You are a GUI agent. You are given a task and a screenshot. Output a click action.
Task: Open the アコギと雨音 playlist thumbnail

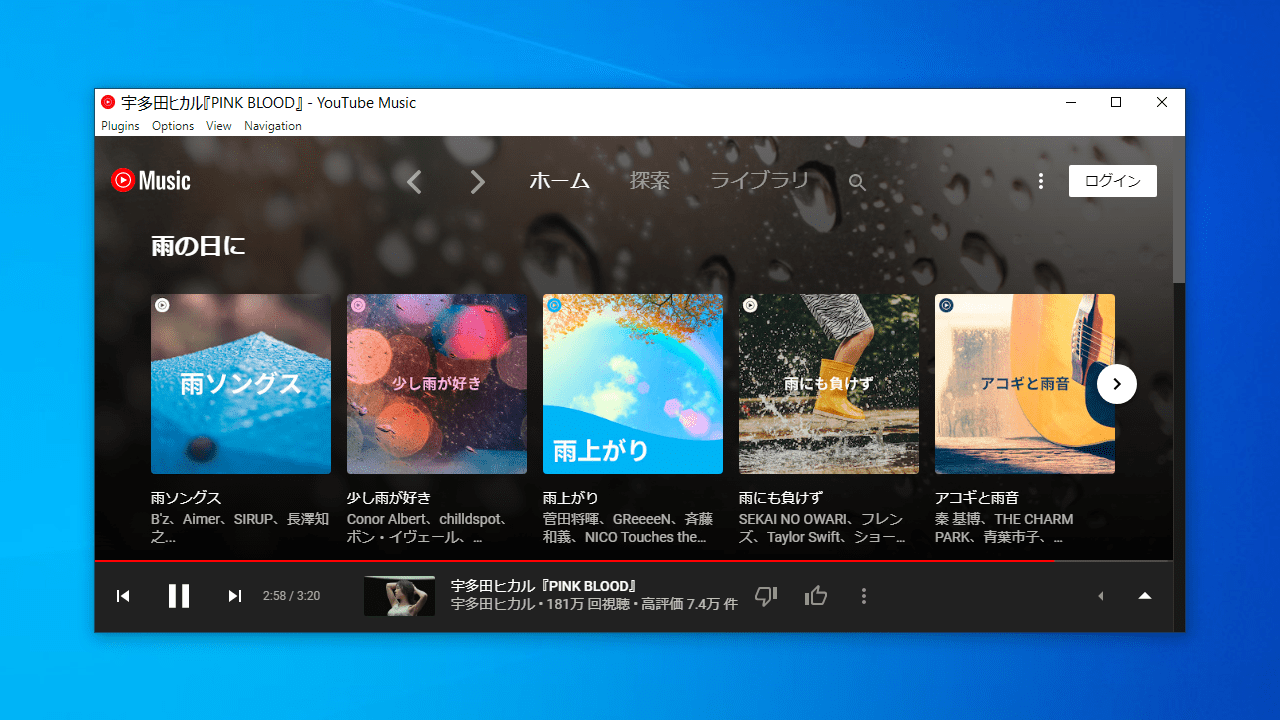pyautogui.click(x=1025, y=384)
